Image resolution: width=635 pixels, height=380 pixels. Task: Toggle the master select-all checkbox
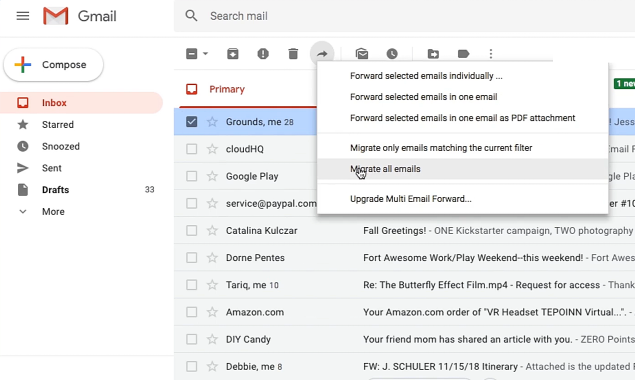tap(192, 53)
